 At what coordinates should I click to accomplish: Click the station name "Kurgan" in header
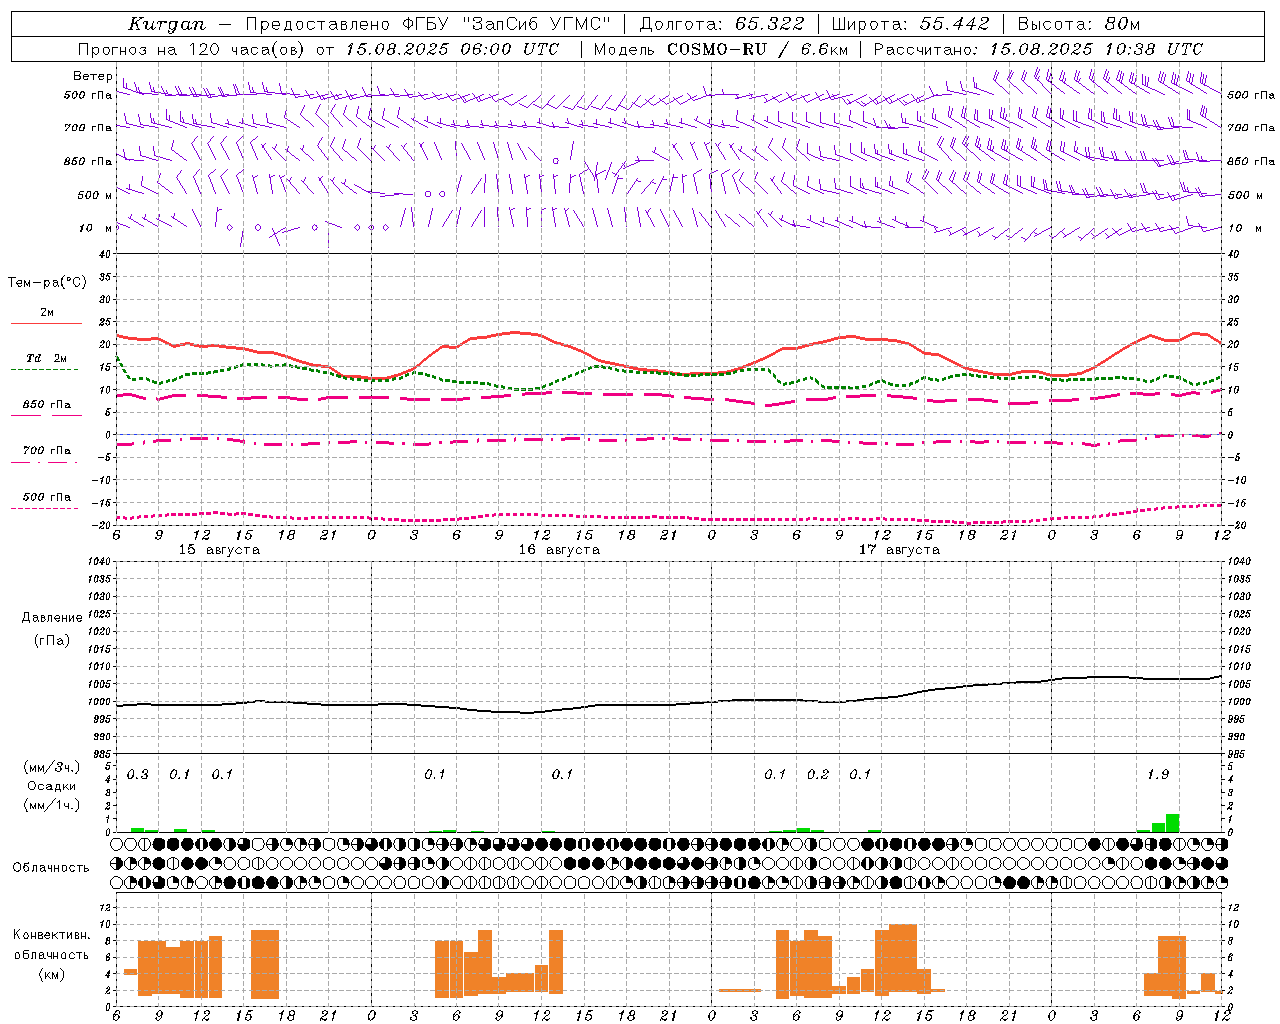[167, 24]
